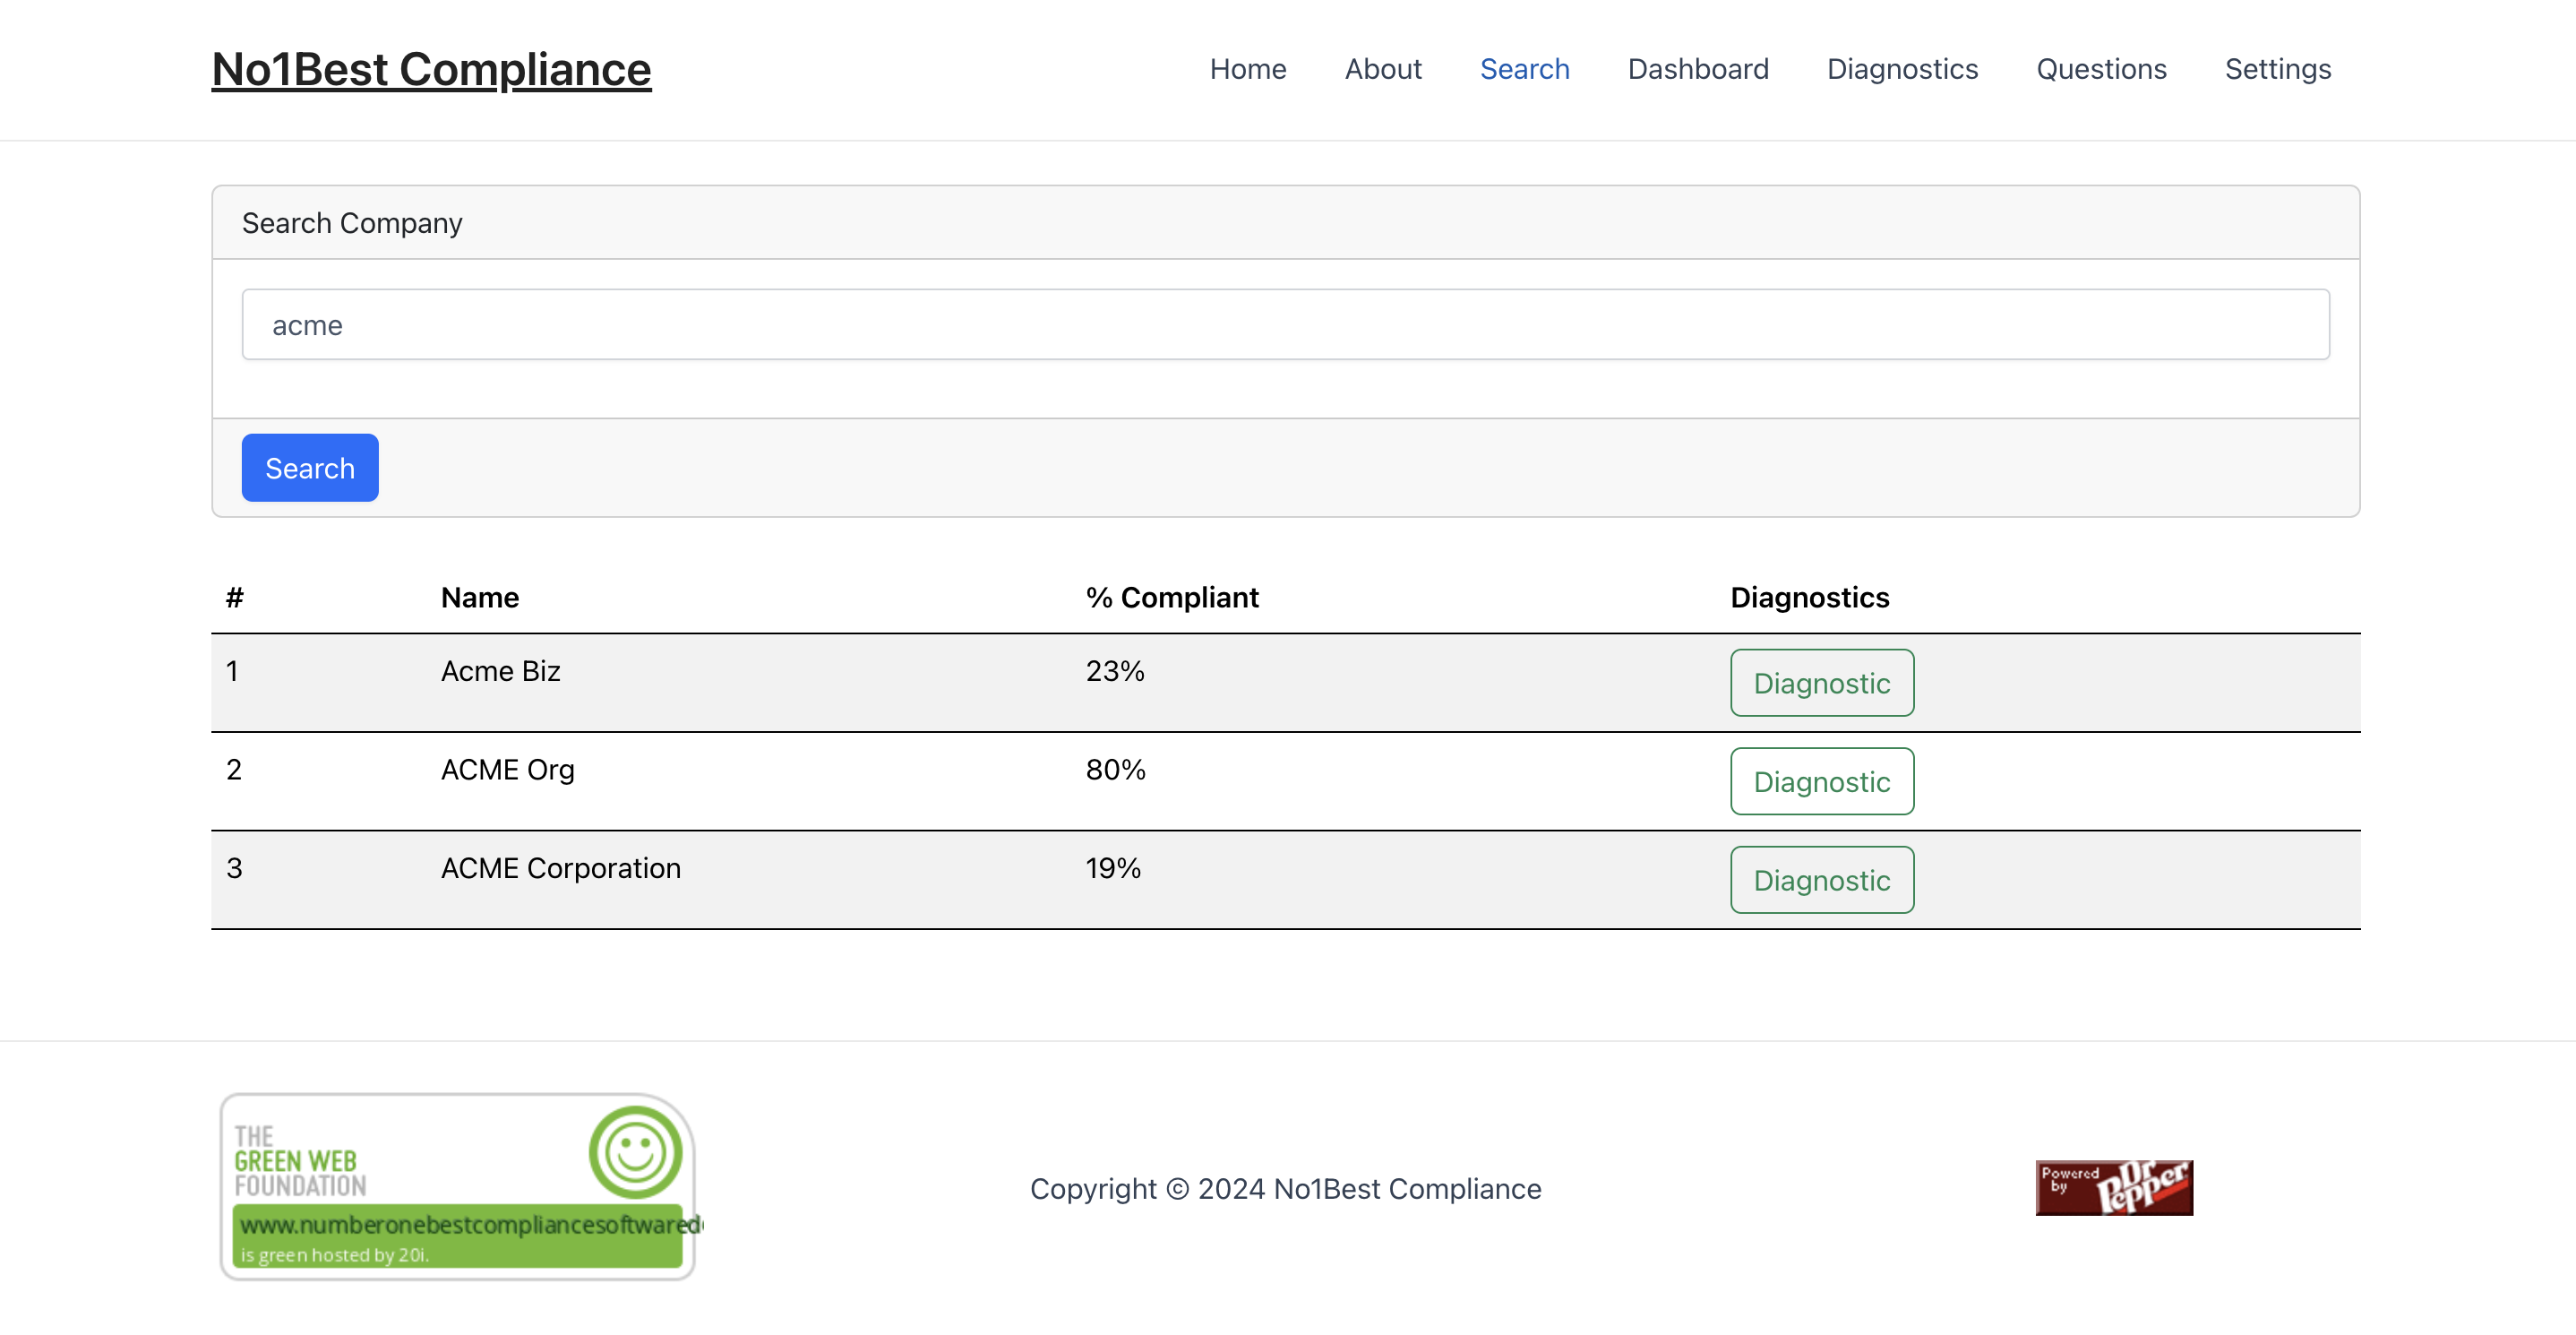The width and height of the screenshot is (2576, 1335).
Task: Click the Powered by Dr Pepper badge
Action: (x=2113, y=1187)
